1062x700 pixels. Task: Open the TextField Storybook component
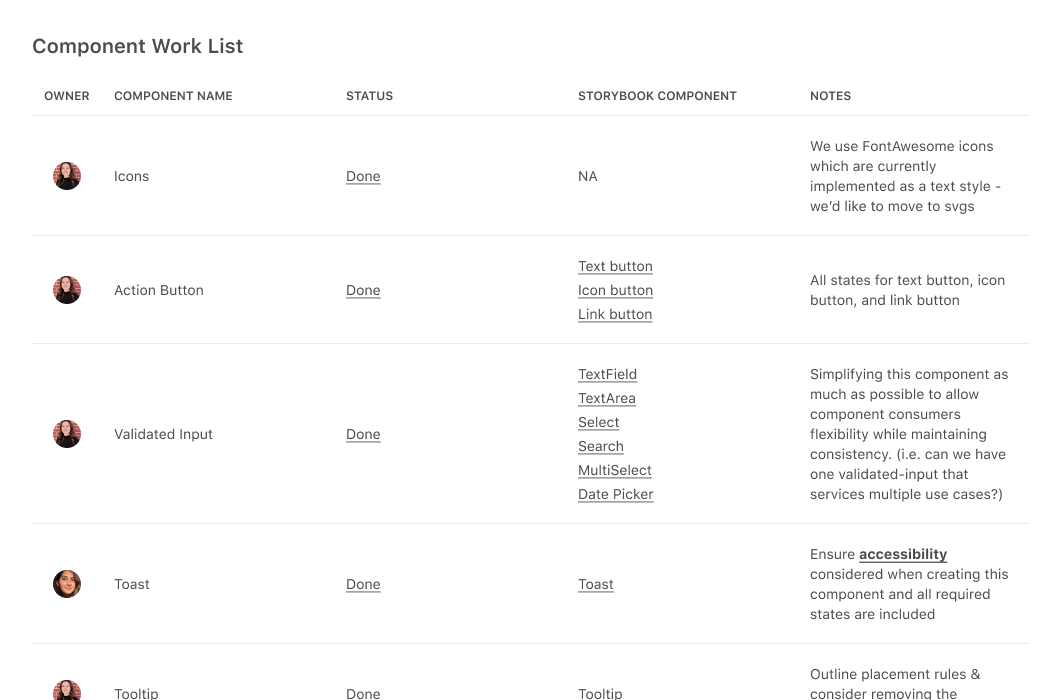coord(607,374)
